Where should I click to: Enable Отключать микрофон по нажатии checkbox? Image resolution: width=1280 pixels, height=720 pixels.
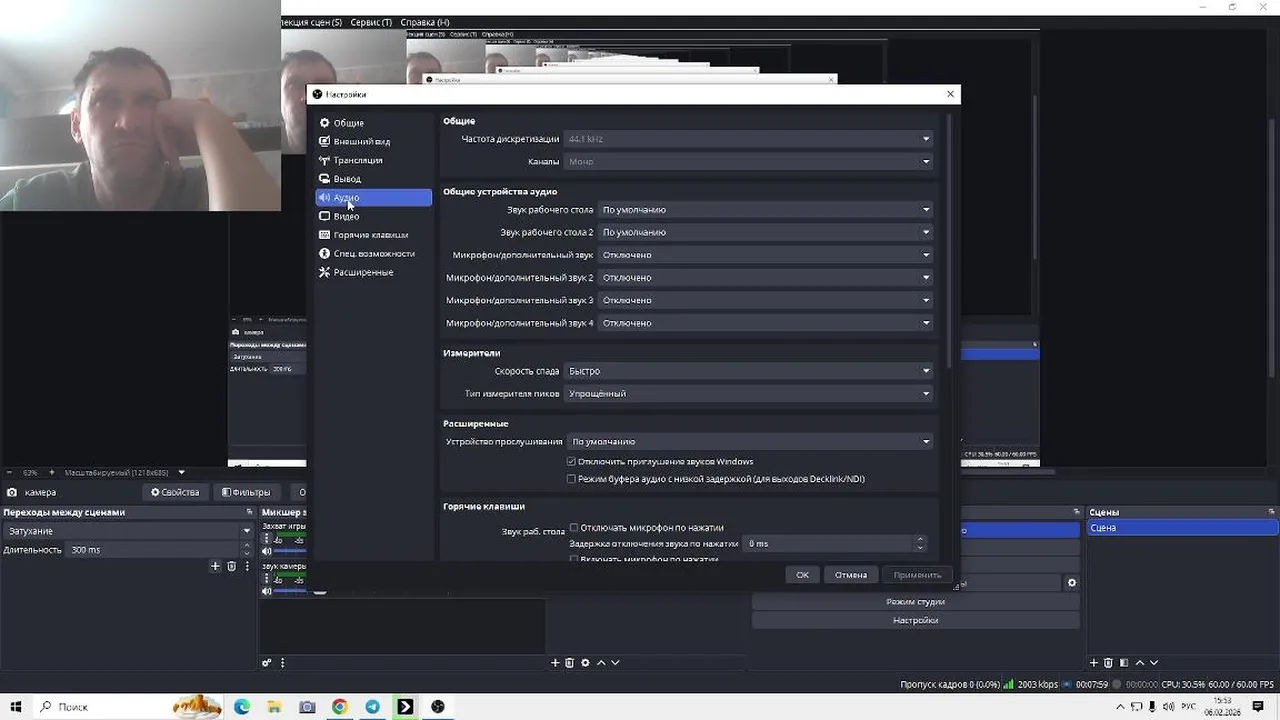pyautogui.click(x=574, y=528)
